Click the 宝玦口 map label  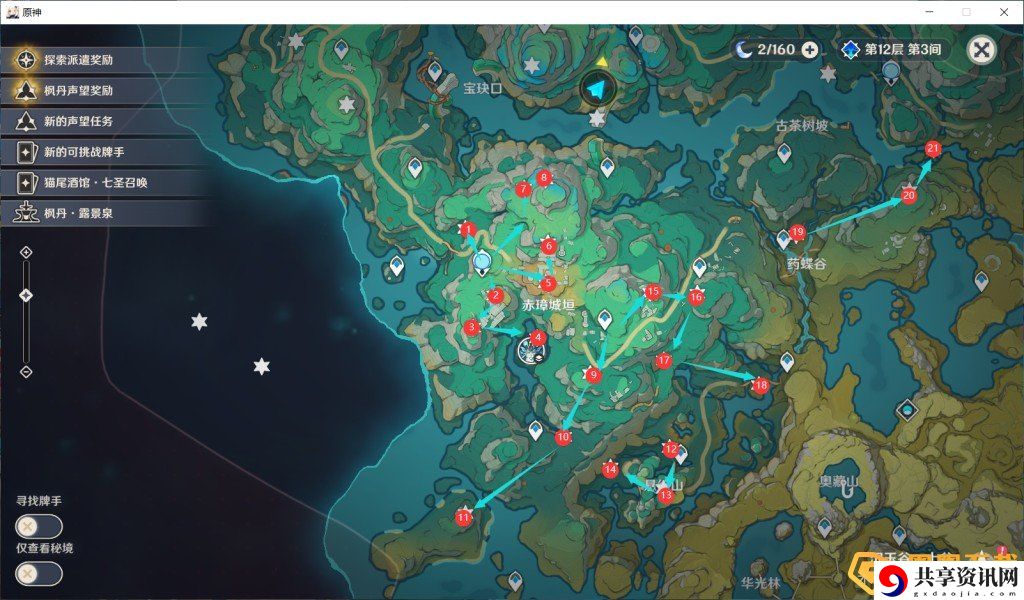pyautogui.click(x=483, y=88)
